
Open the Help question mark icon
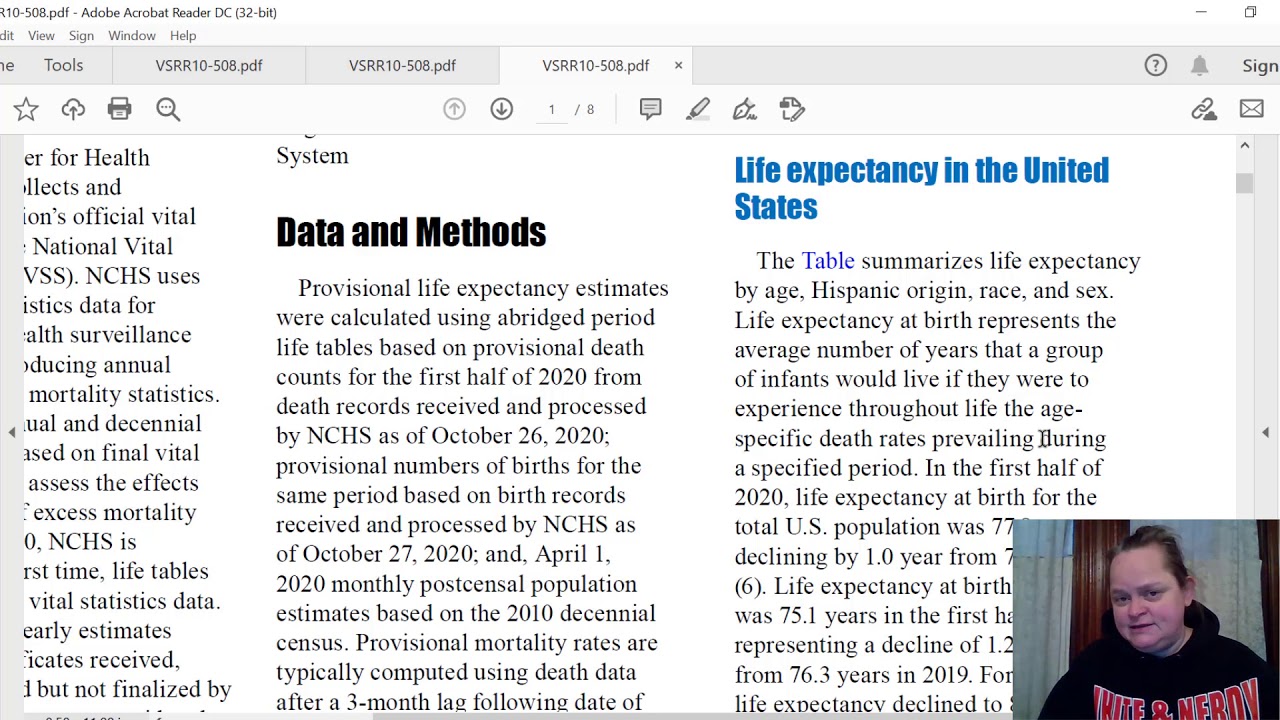(x=1156, y=66)
